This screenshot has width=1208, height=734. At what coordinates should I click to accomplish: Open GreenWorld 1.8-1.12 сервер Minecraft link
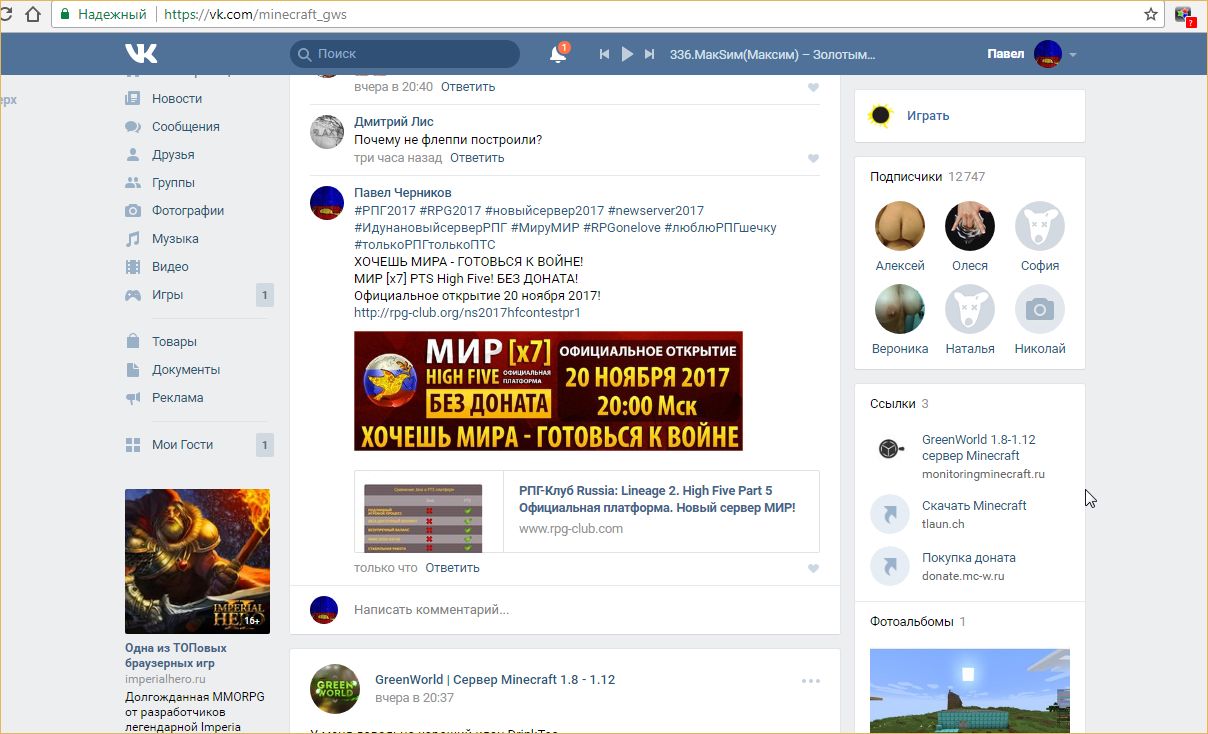pos(979,448)
